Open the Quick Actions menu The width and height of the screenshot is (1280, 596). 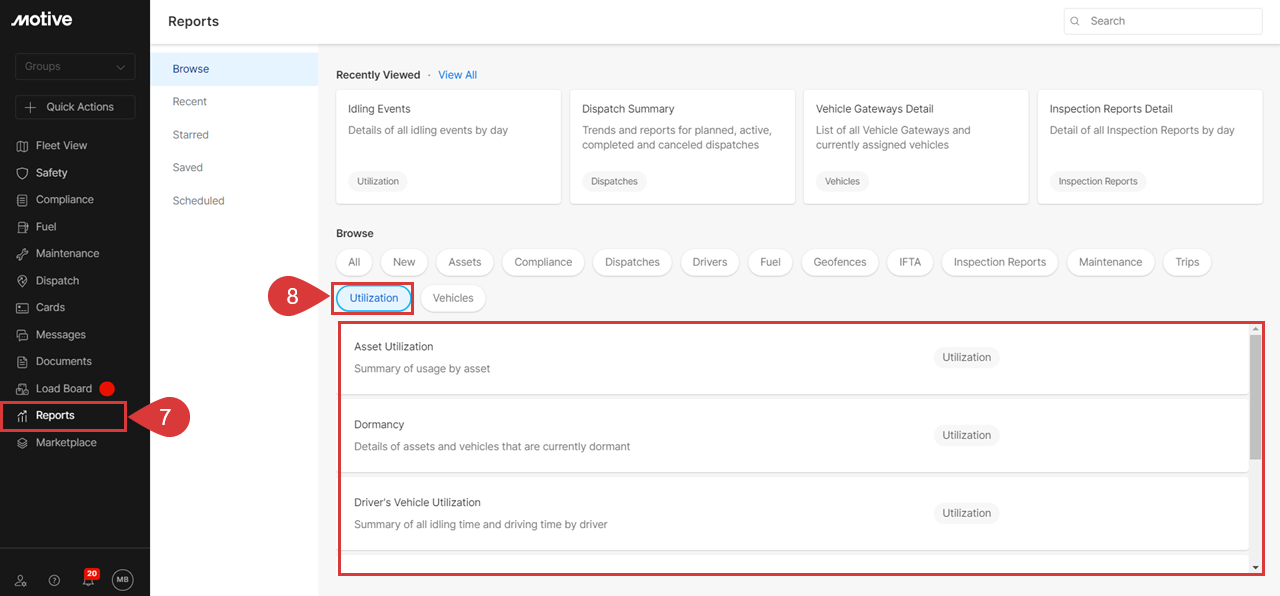click(75, 107)
